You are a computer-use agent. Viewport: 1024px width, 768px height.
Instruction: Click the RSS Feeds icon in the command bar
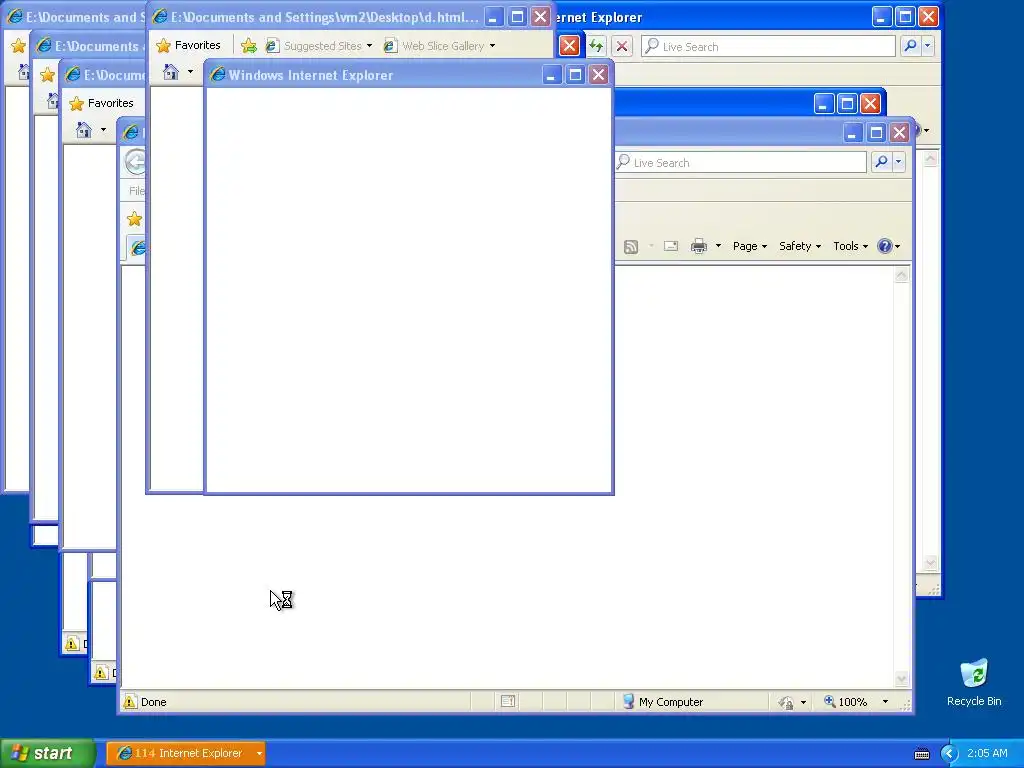(x=631, y=246)
